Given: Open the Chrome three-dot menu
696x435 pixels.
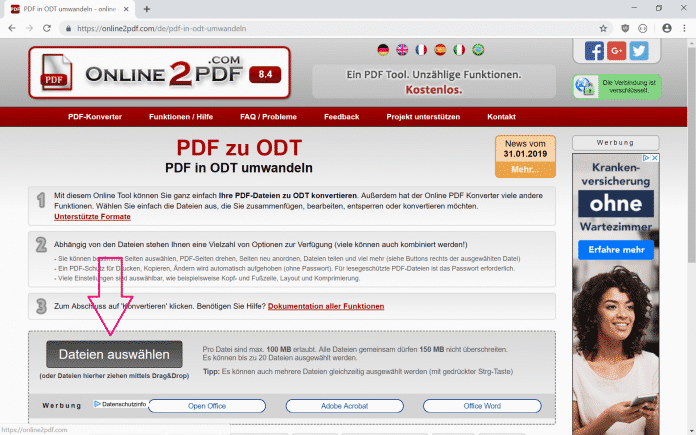Looking at the screenshot, I should click(x=683, y=28).
